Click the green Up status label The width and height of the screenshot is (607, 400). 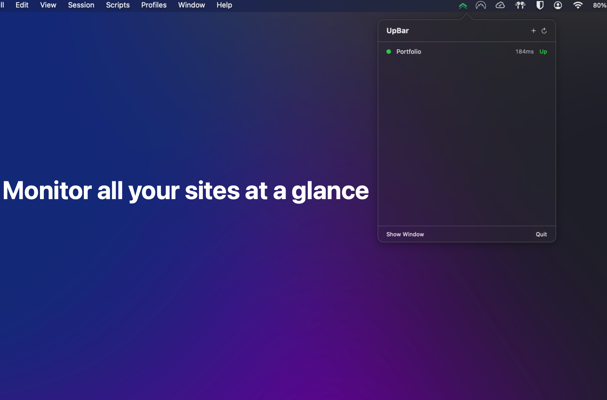543,52
